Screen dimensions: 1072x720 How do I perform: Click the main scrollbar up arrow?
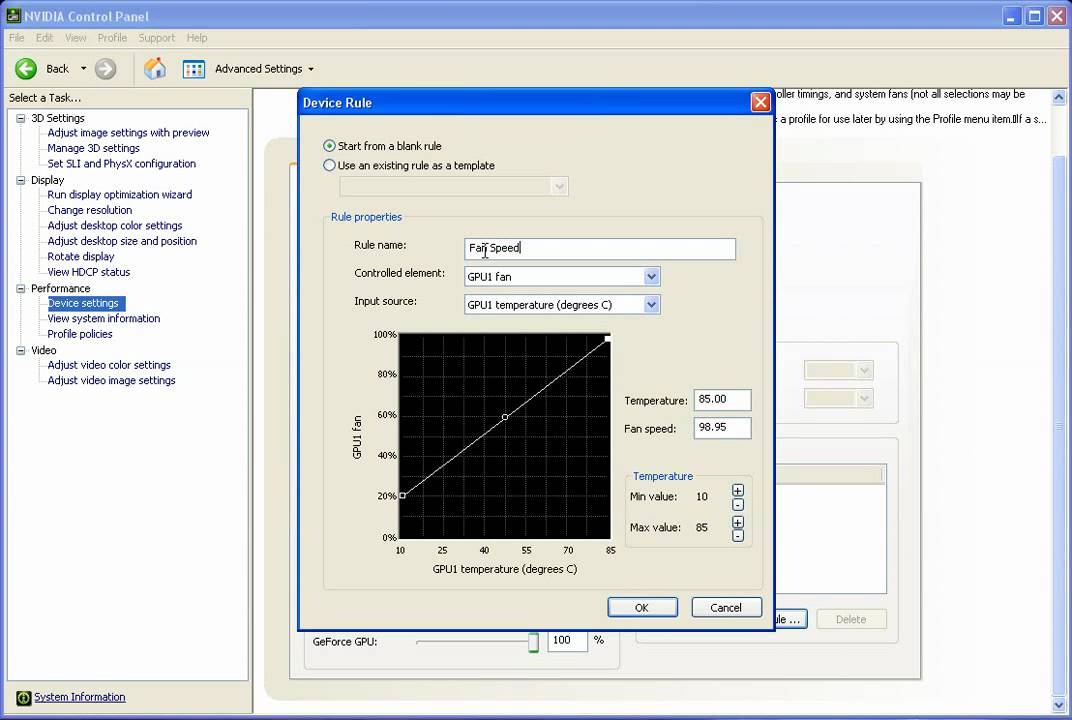[1059, 97]
